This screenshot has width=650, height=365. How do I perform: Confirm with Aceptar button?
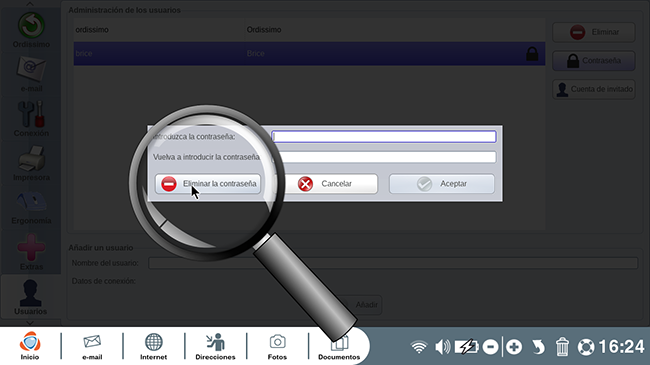pos(441,184)
